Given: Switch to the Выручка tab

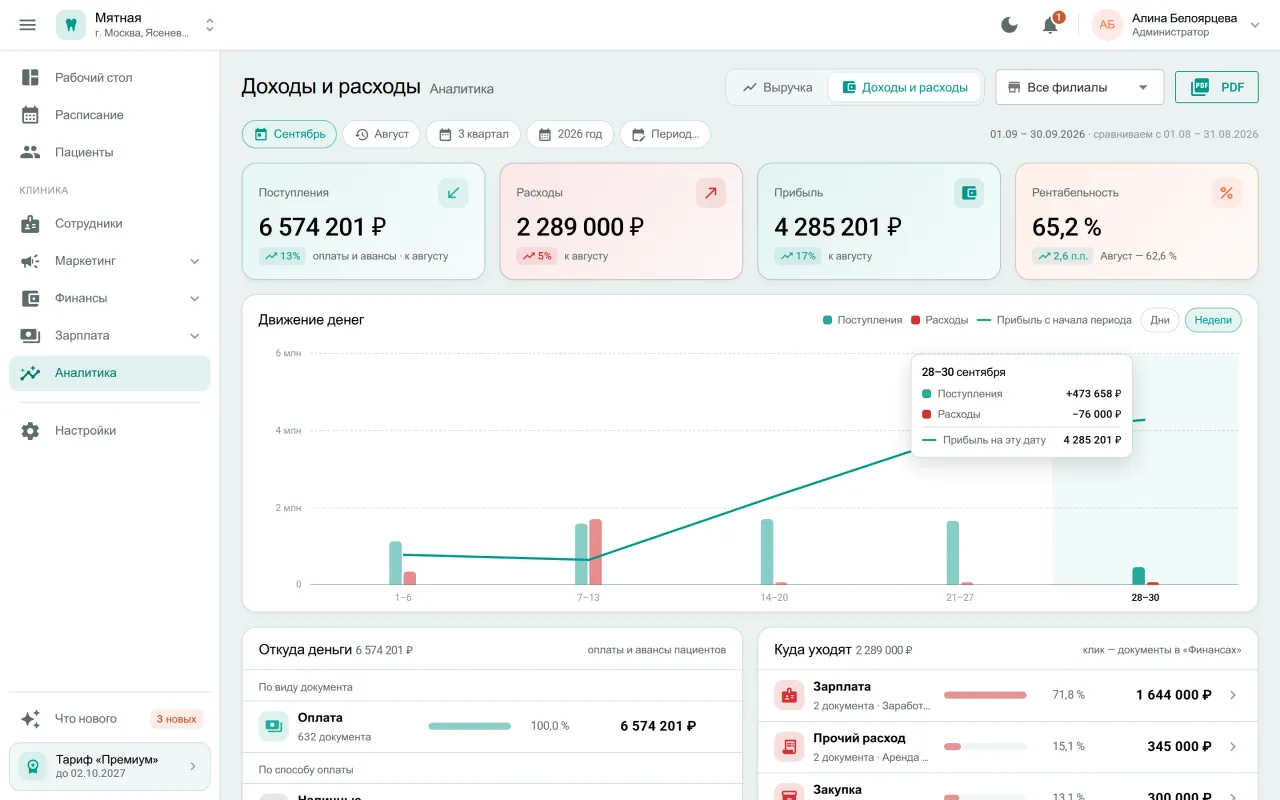Looking at the screenshot, I should (777, 87).
